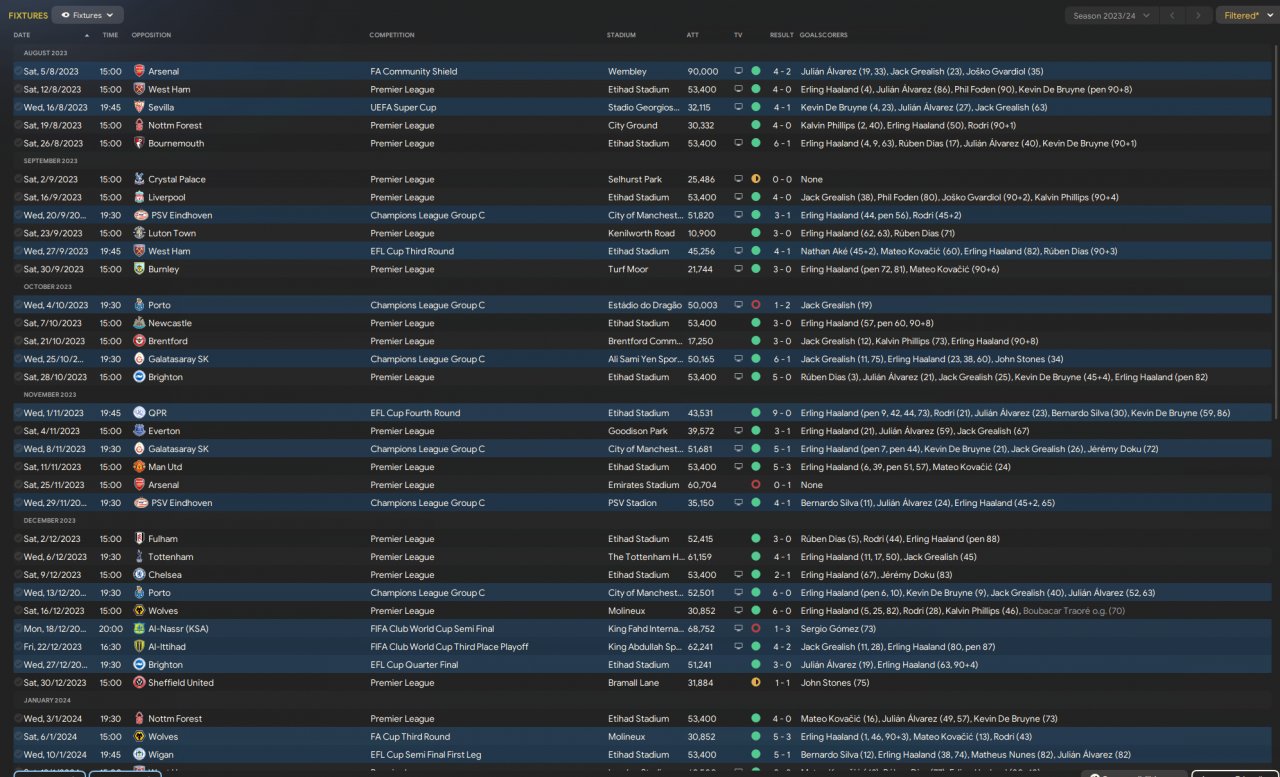
Task: Tick the selection circle on the Sheffield United row
Action: (17, 684)
